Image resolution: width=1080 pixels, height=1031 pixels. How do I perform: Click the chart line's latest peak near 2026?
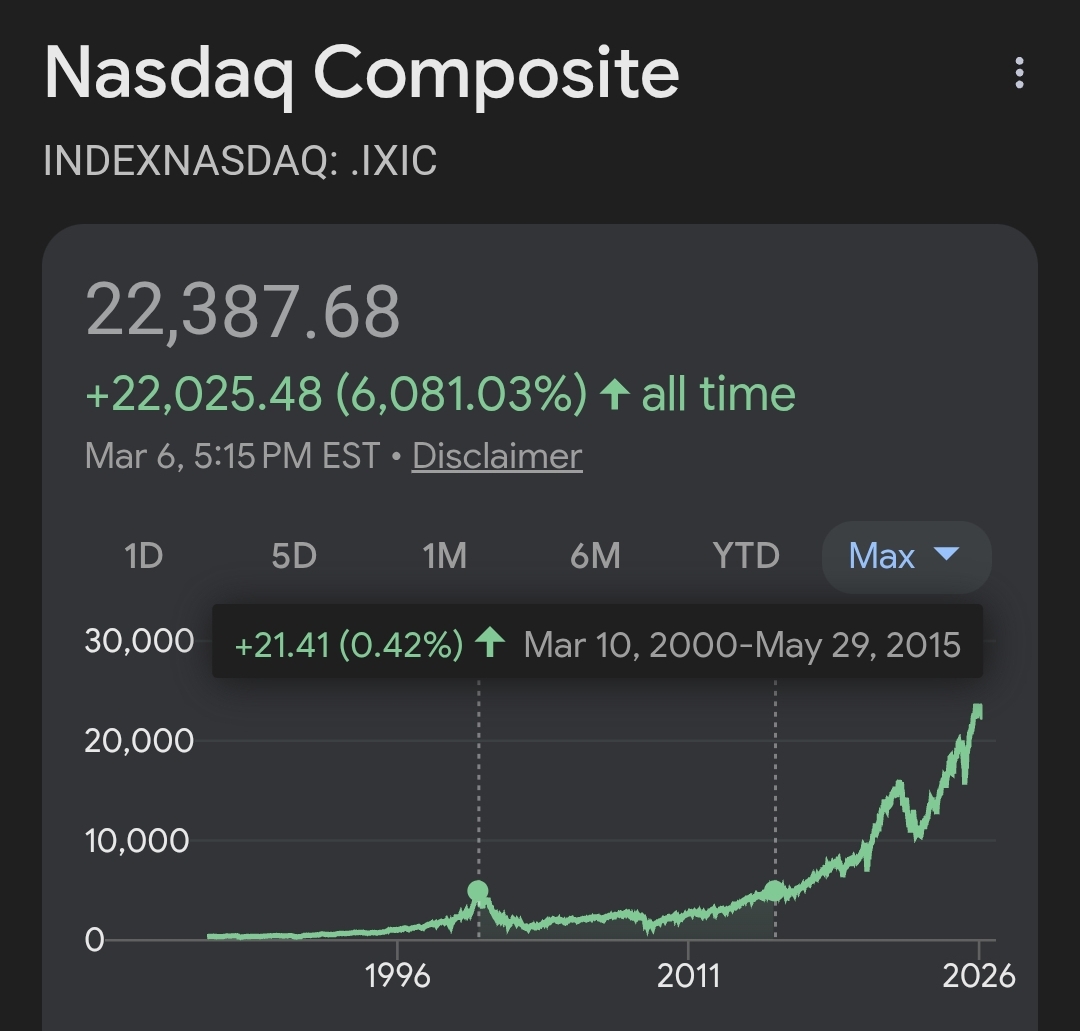(977, 709)
